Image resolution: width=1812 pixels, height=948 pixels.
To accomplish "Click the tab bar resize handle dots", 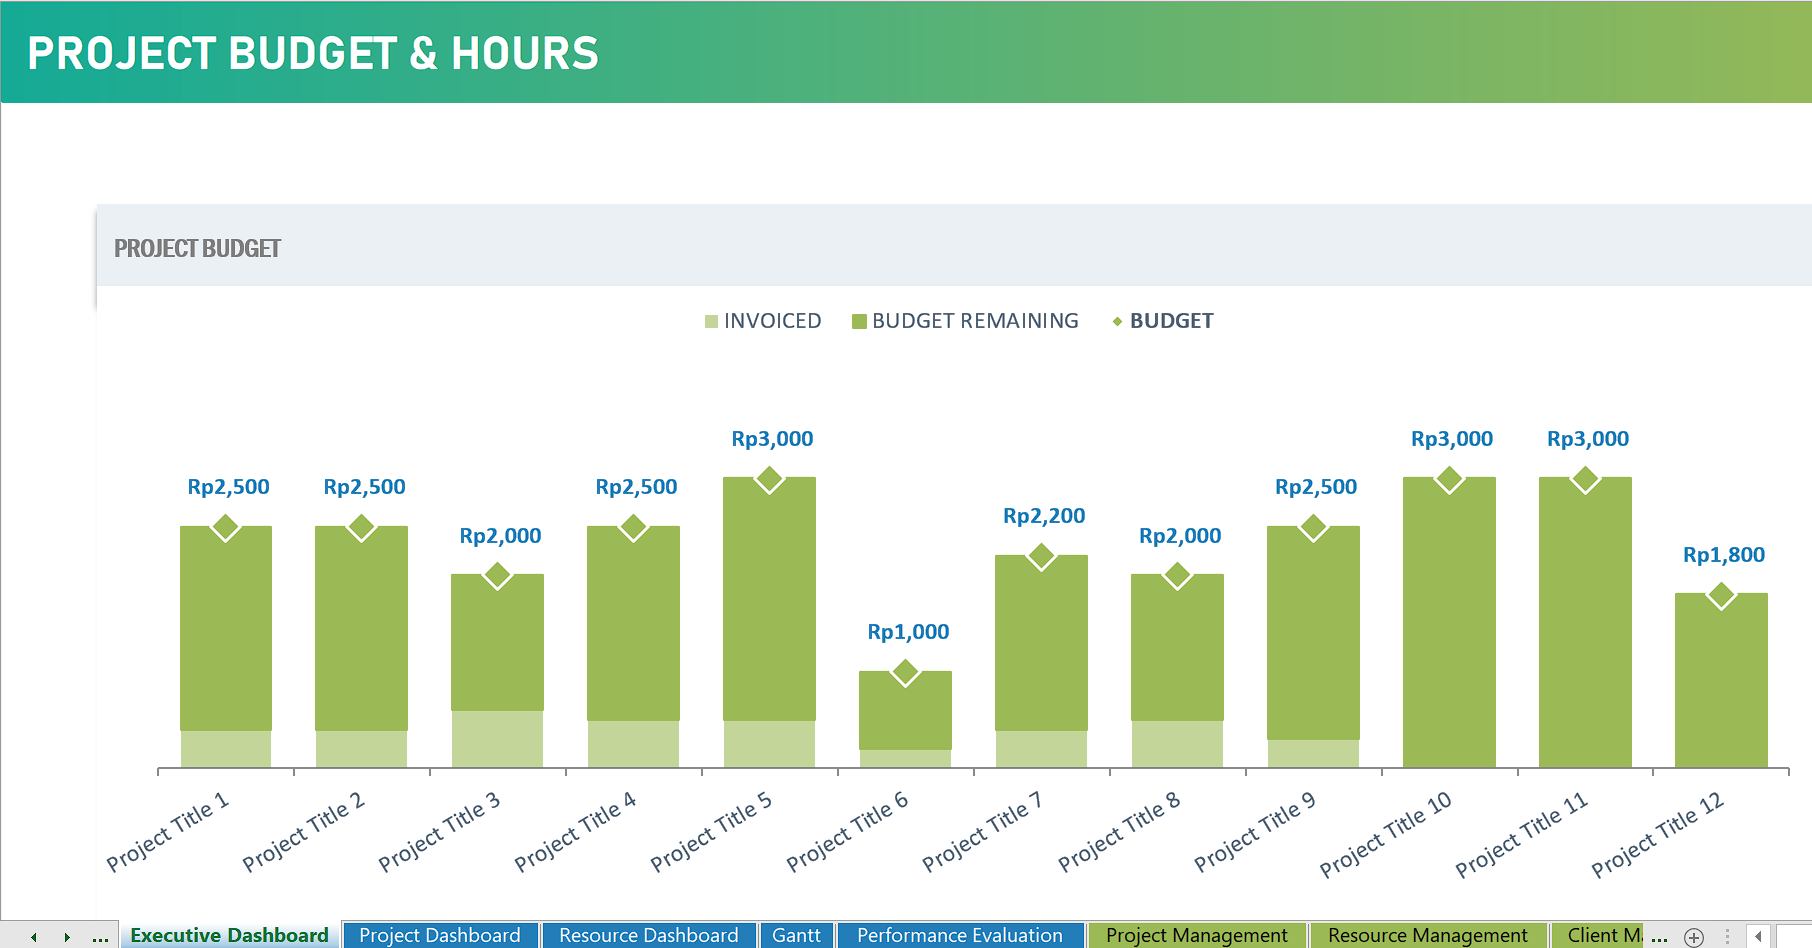I will pos(1728,937).
